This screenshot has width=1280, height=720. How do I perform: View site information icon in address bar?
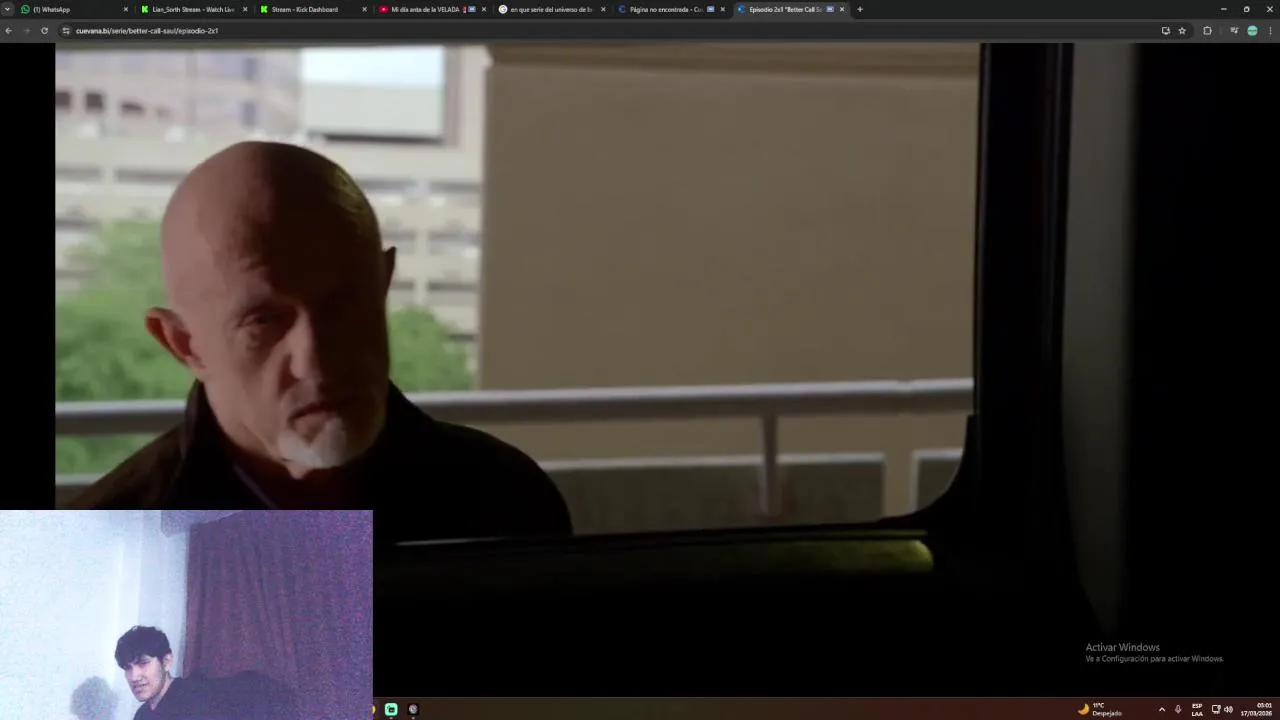click(x=66, y=31)
